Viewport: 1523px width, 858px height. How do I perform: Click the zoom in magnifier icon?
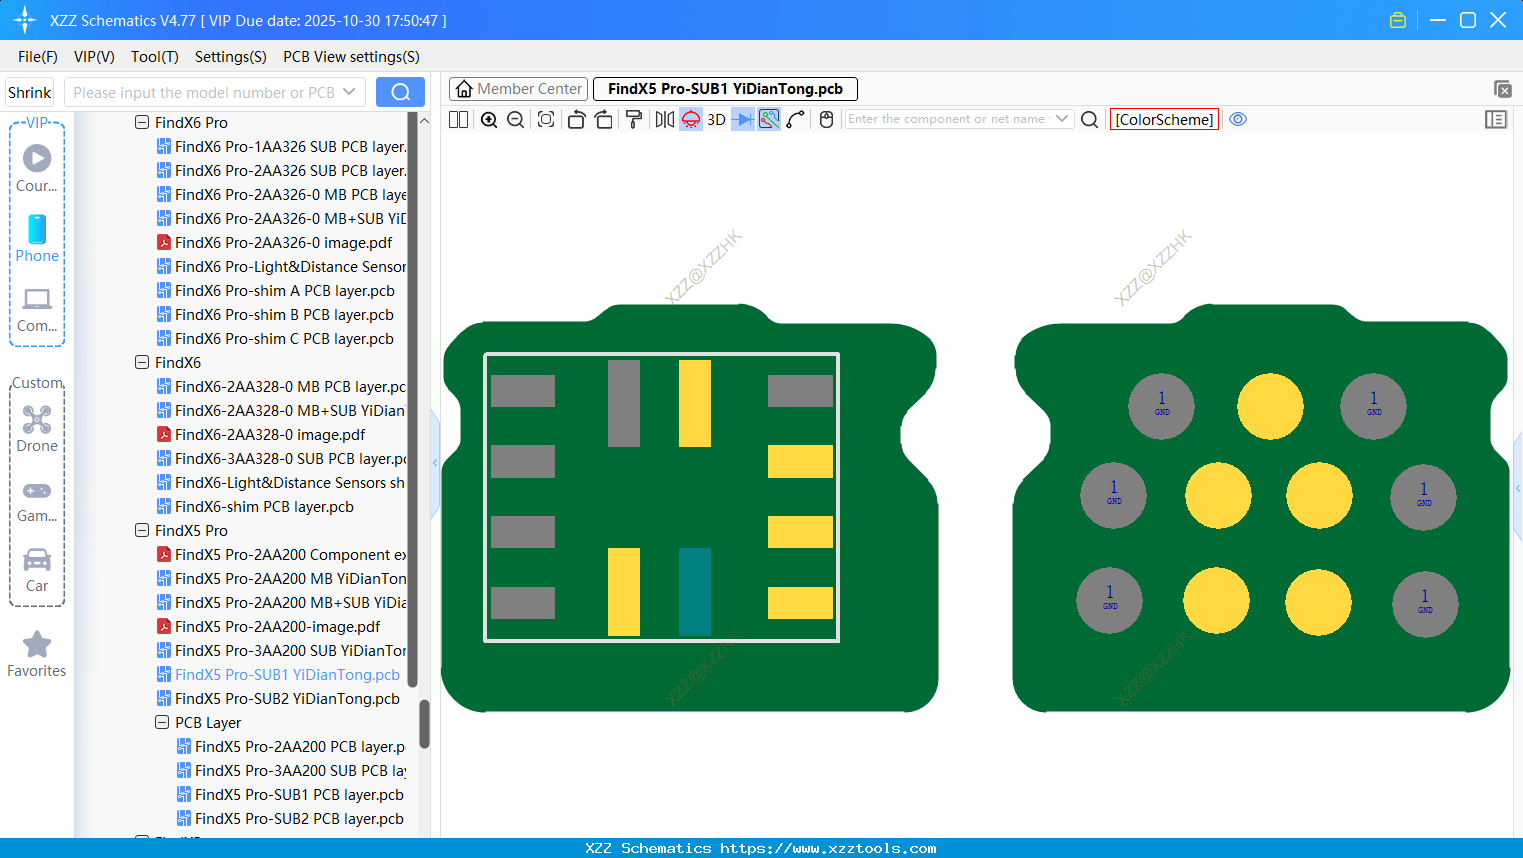click(489, 120)
